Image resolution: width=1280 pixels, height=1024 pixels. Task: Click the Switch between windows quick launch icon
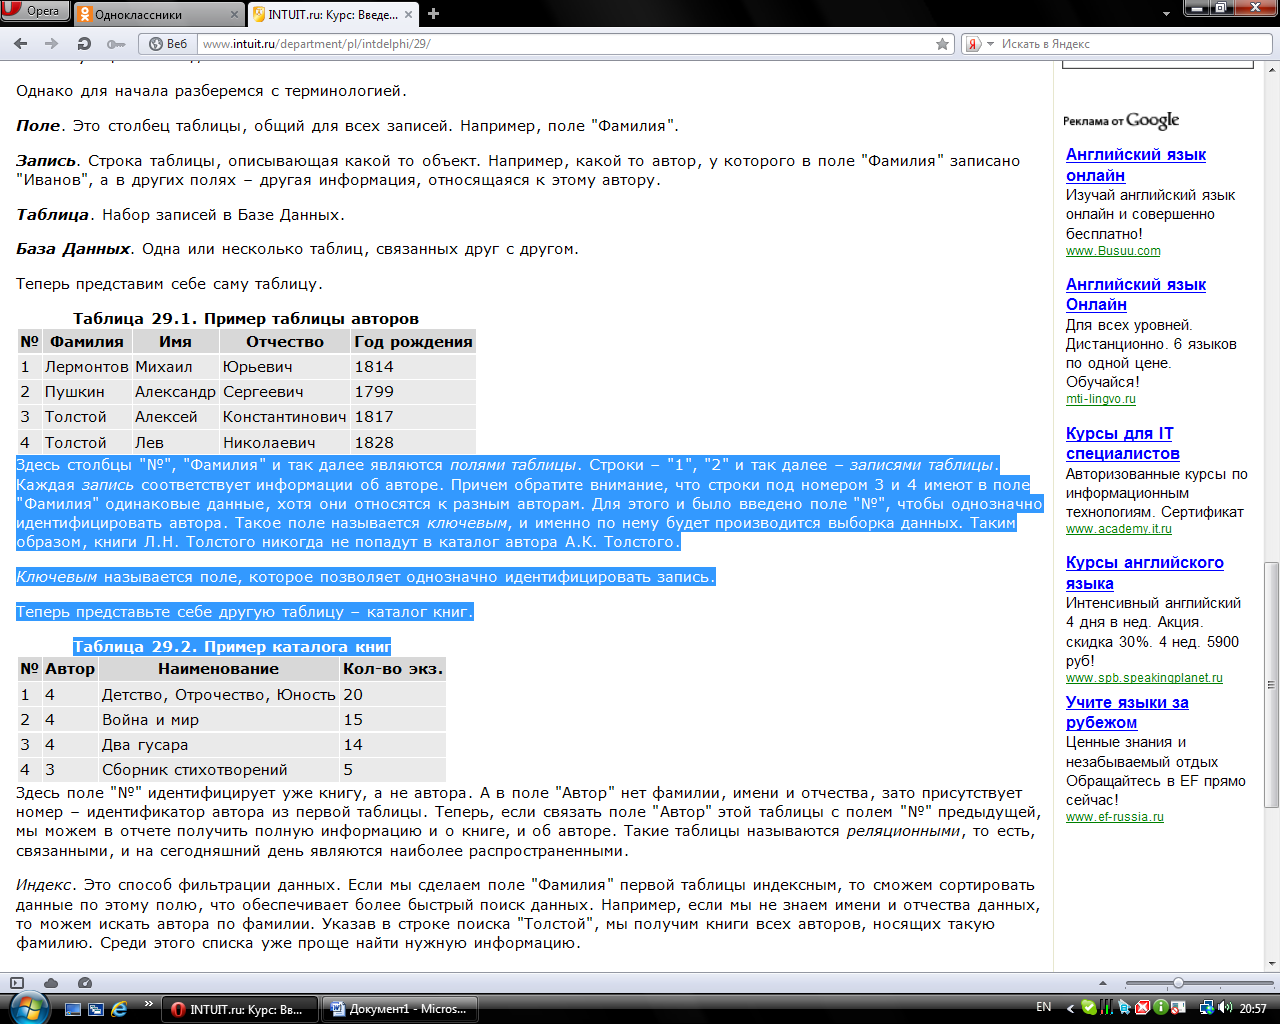tap(96, 1009)
